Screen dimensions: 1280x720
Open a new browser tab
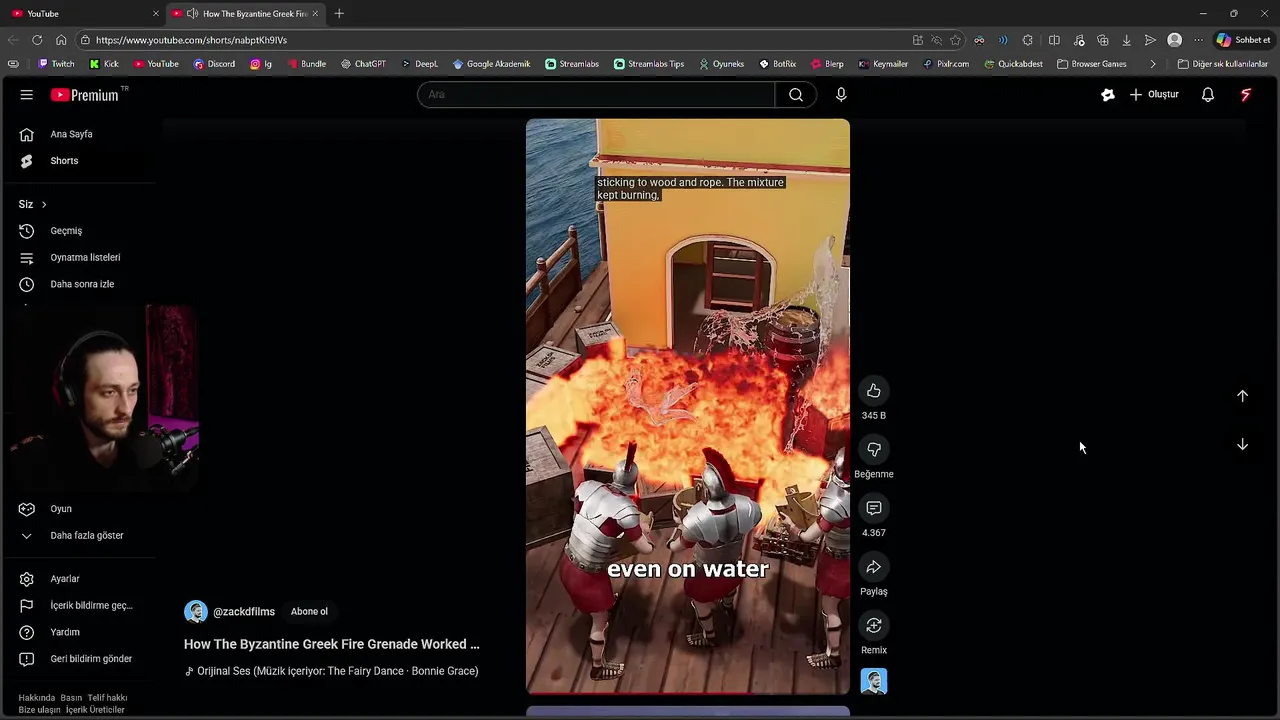point(339,13)
